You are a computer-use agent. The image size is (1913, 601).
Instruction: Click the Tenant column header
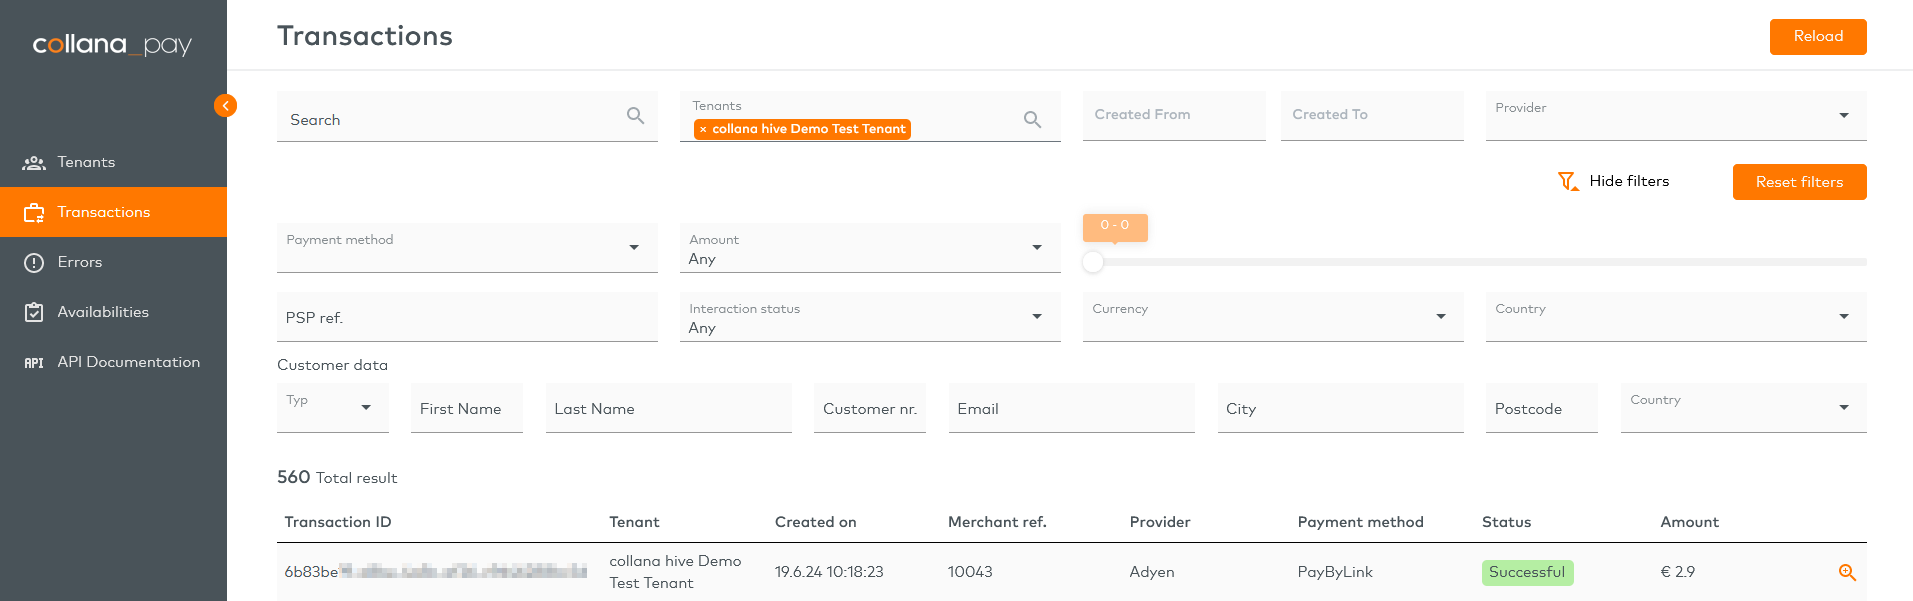pyautogui.click(x=634, y=522)
